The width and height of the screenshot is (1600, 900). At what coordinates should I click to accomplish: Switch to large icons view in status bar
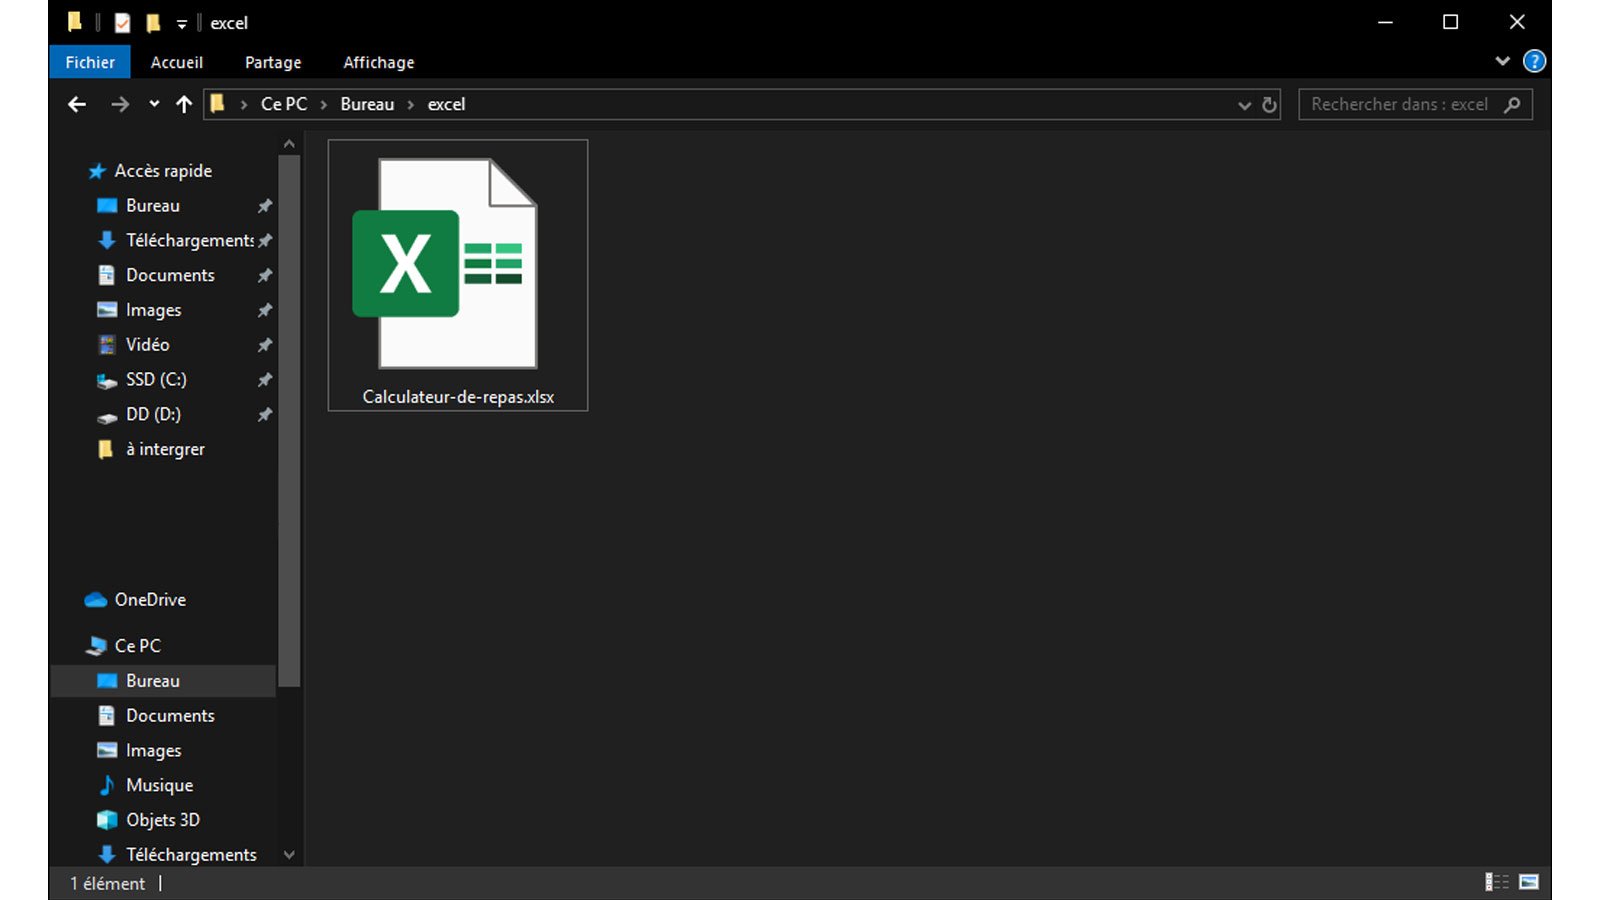pyautogui.click(x=1528, y=882)
